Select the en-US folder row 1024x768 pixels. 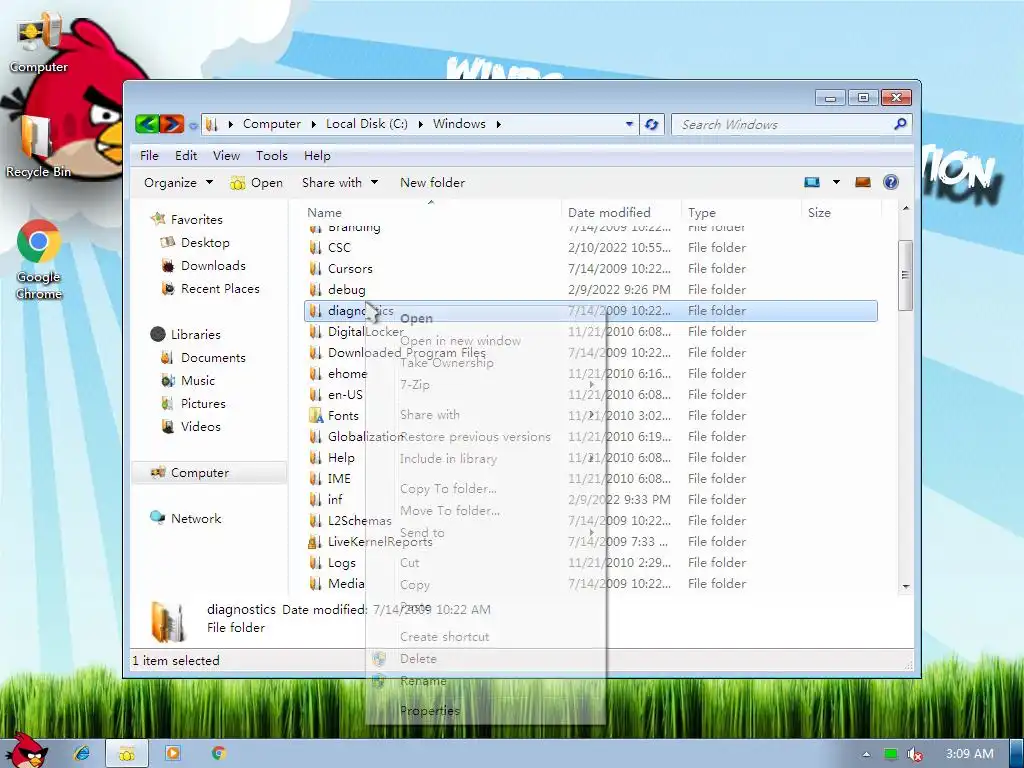591,394
